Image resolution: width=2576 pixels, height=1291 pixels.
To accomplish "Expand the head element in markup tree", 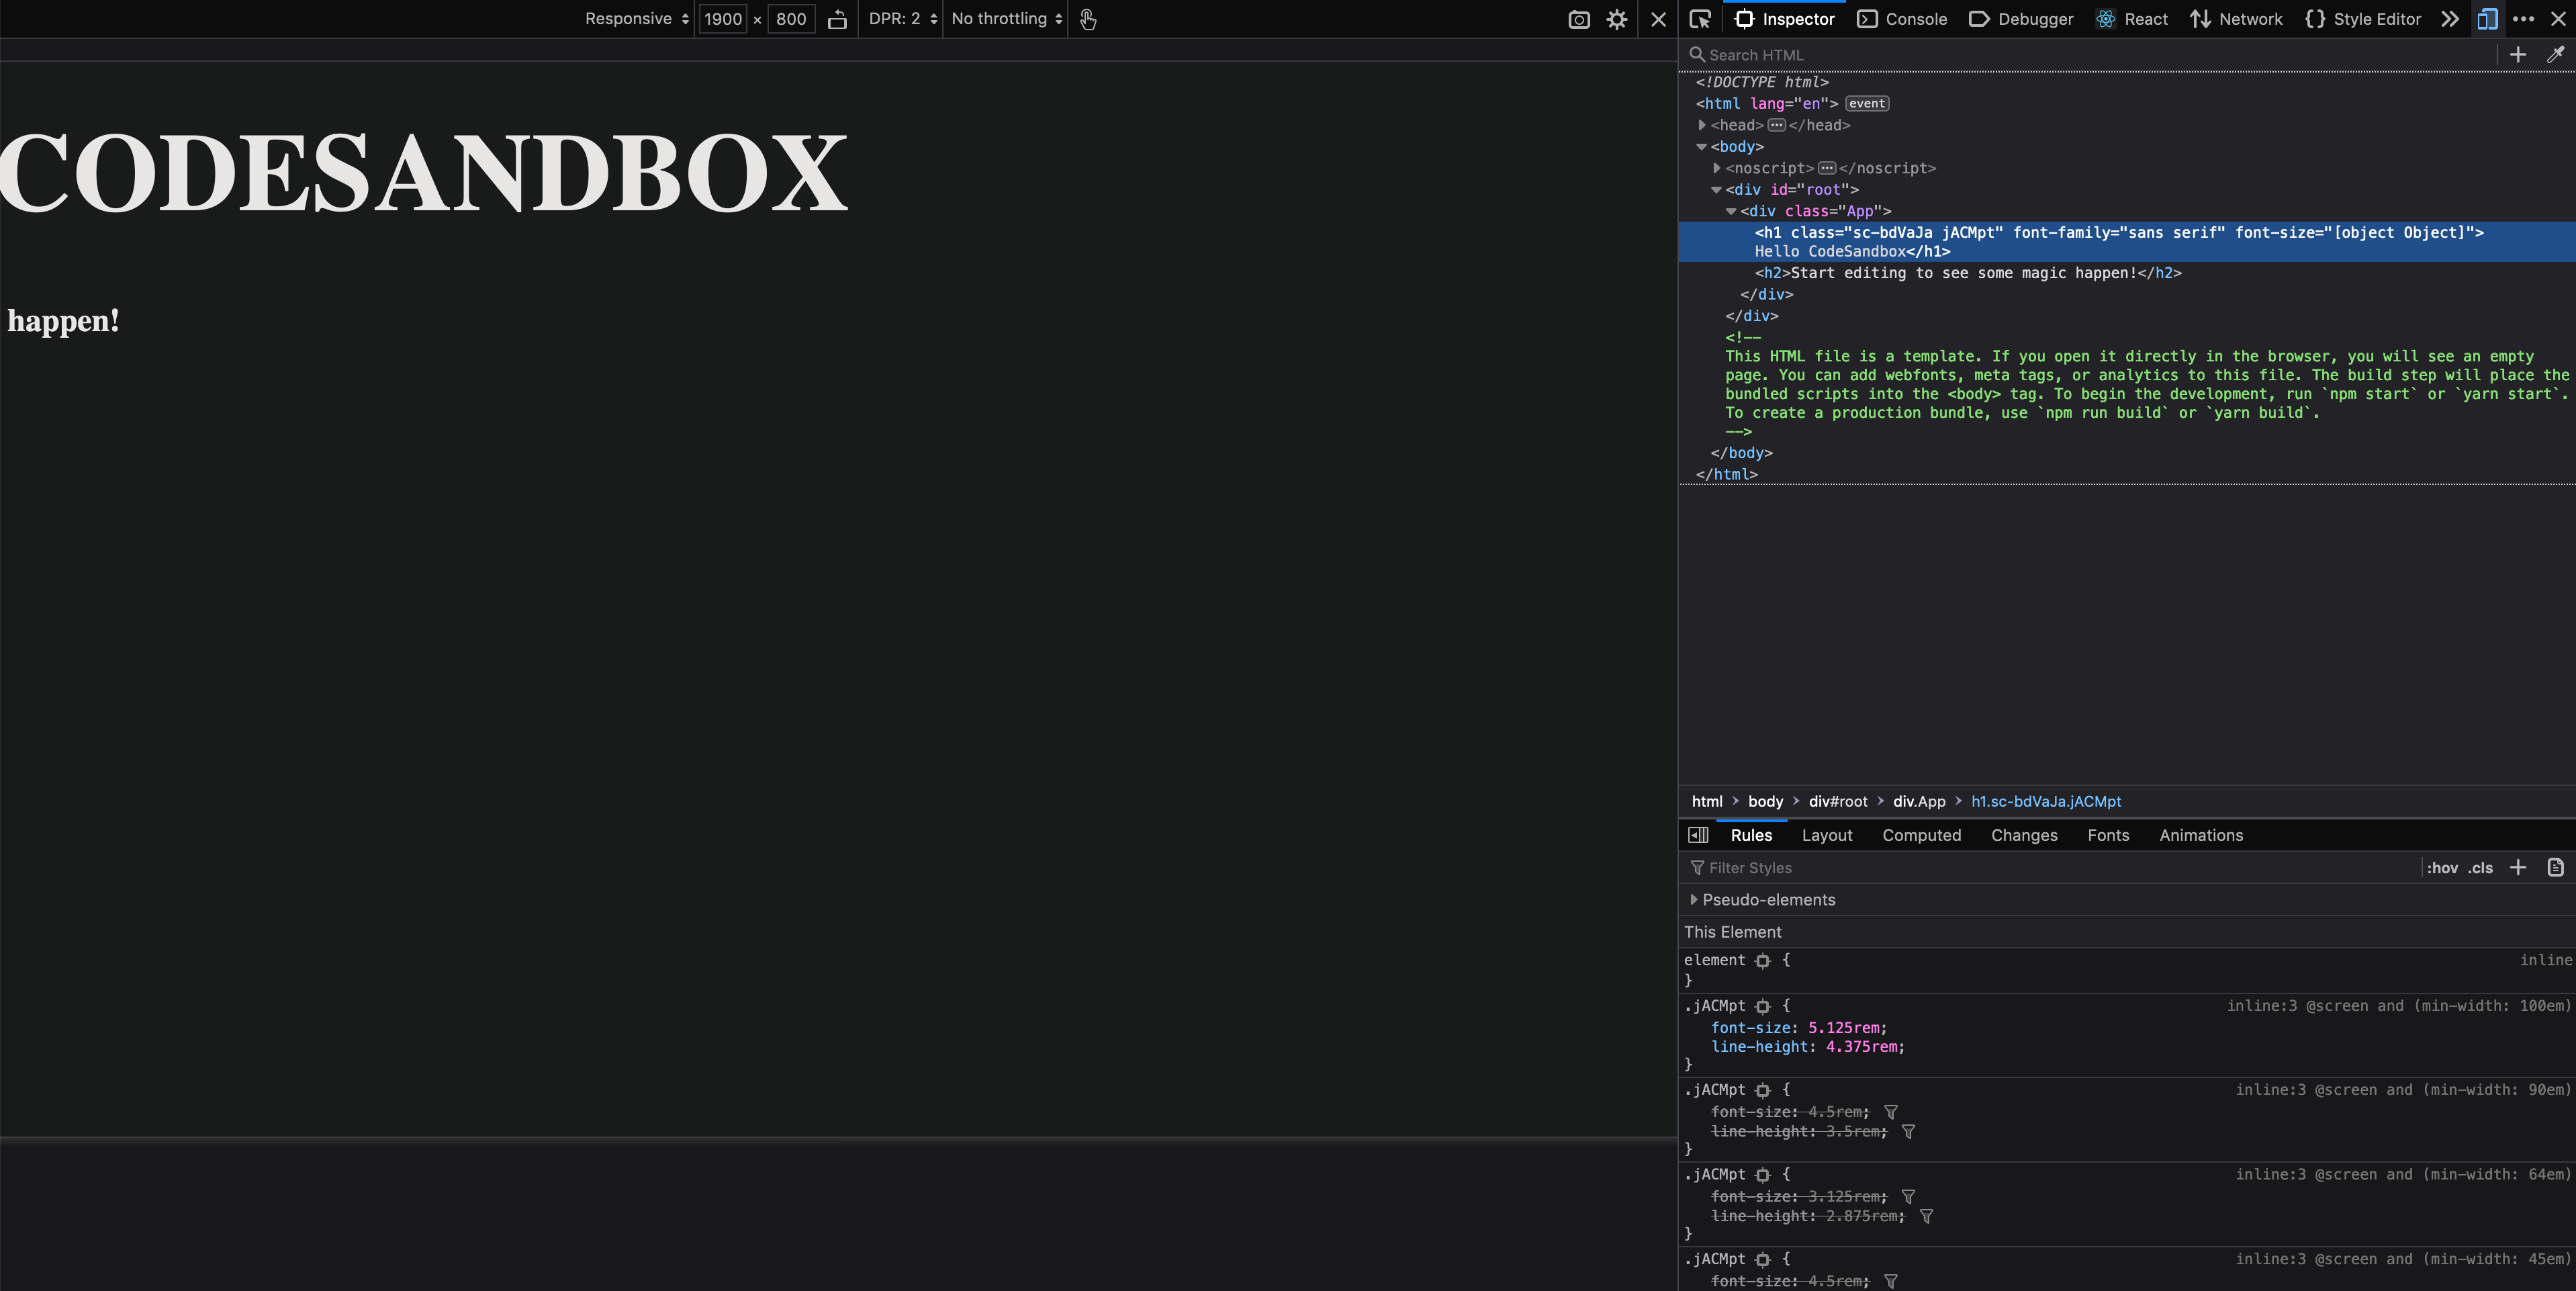I will pos(1703,125).
